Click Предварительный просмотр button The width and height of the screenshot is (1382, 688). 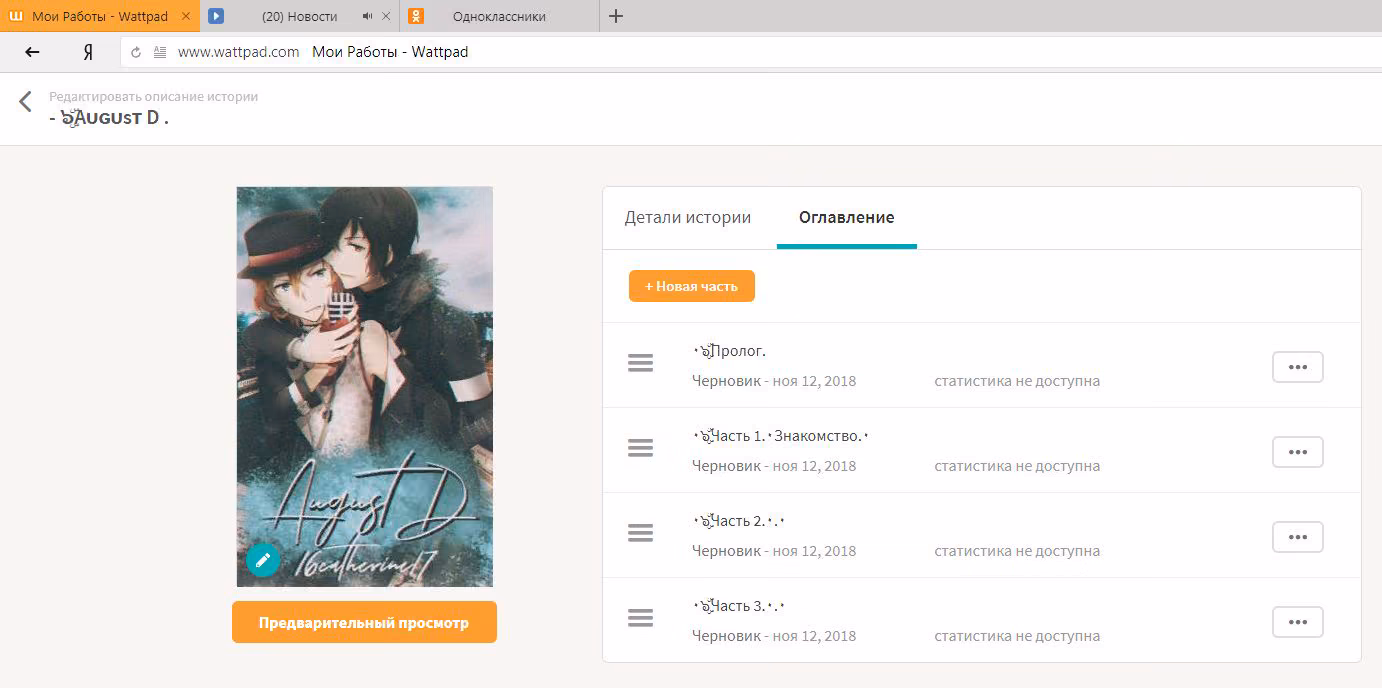[364, 622]
